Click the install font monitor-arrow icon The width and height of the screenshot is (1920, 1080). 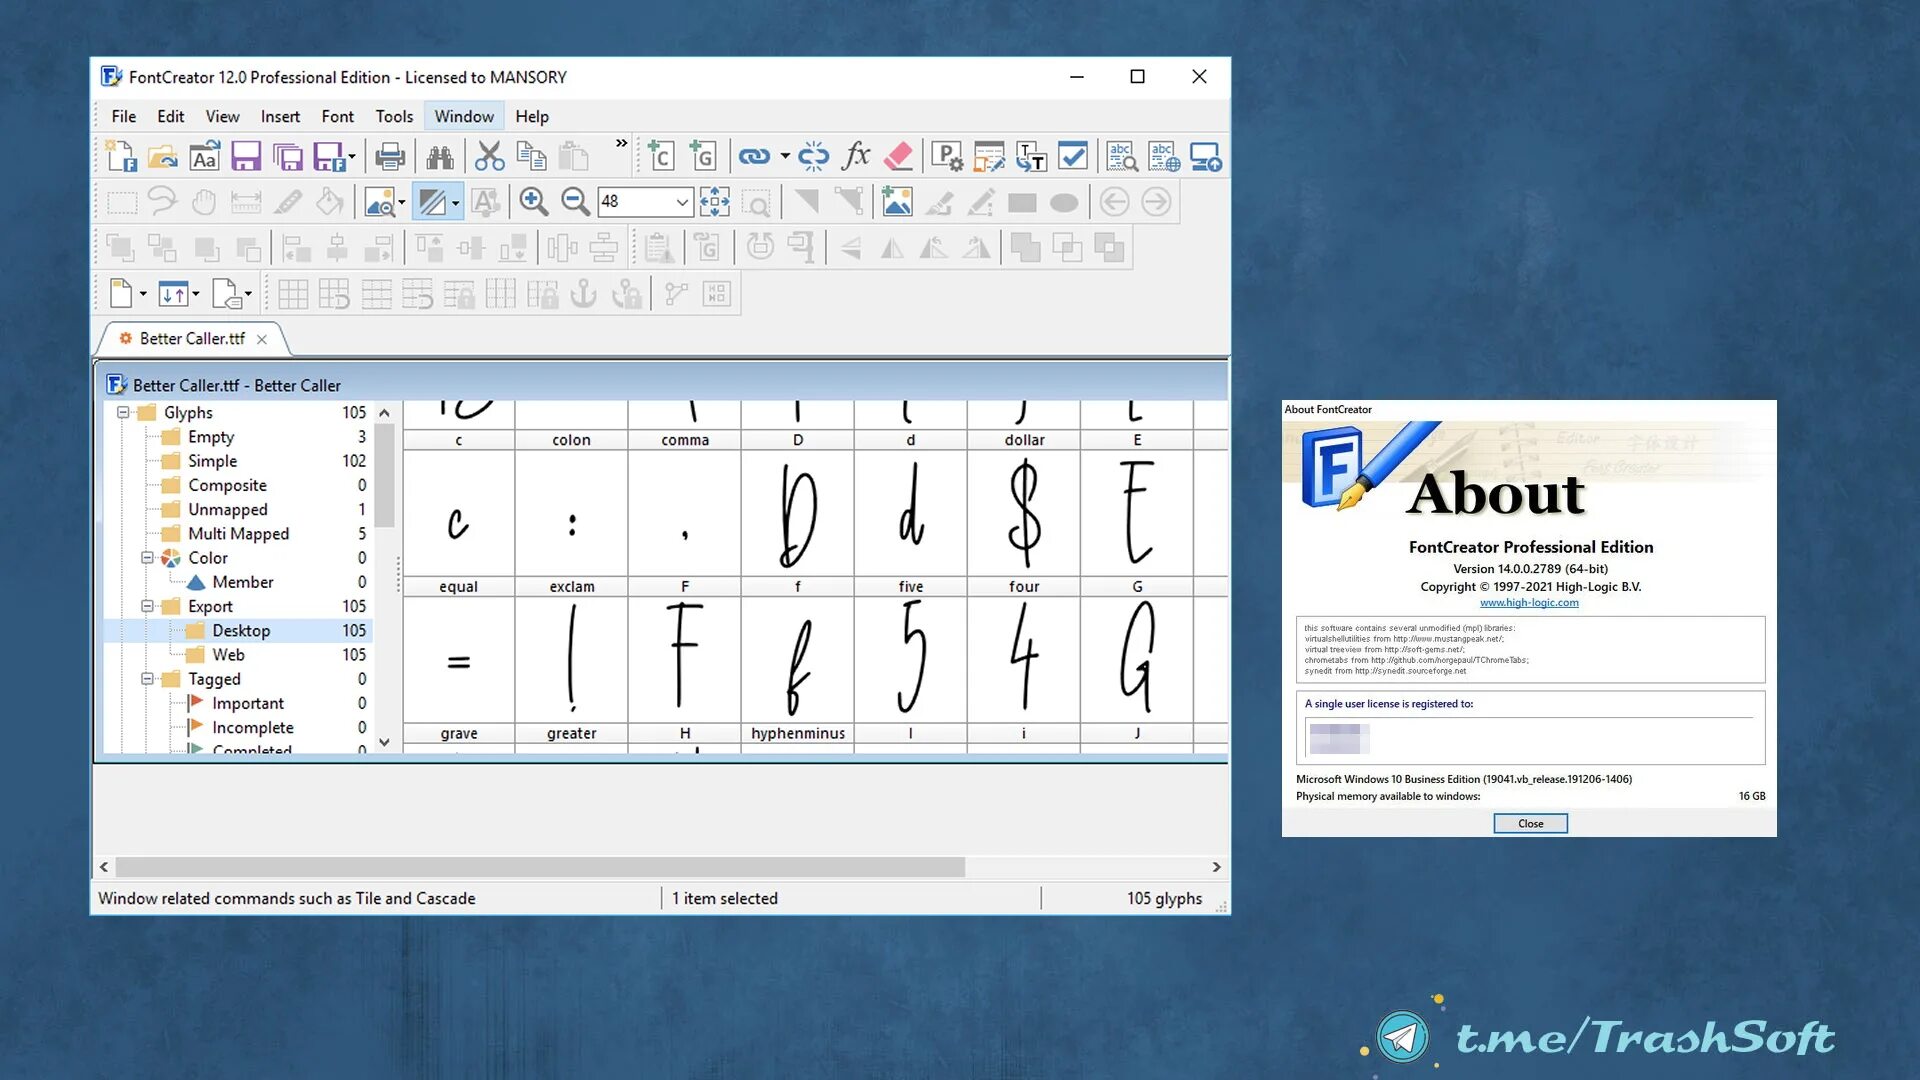[1205, 157]
